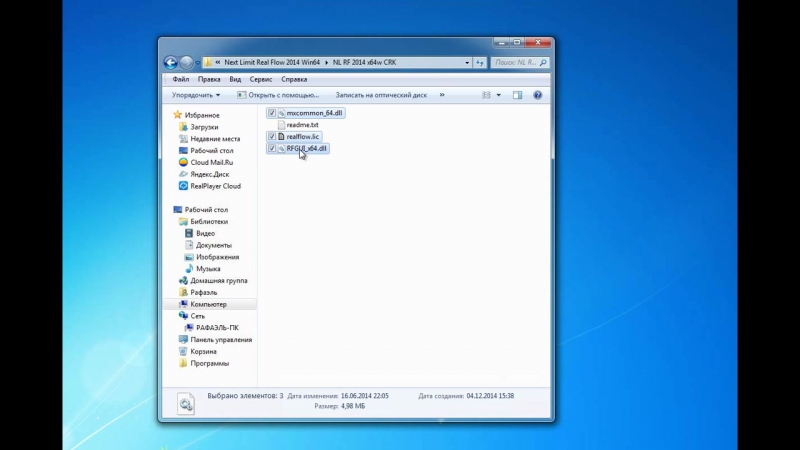Screen dimensions: 800x450
Task: Open Загрузки folder in sidebar
Action: coord(204,127)
